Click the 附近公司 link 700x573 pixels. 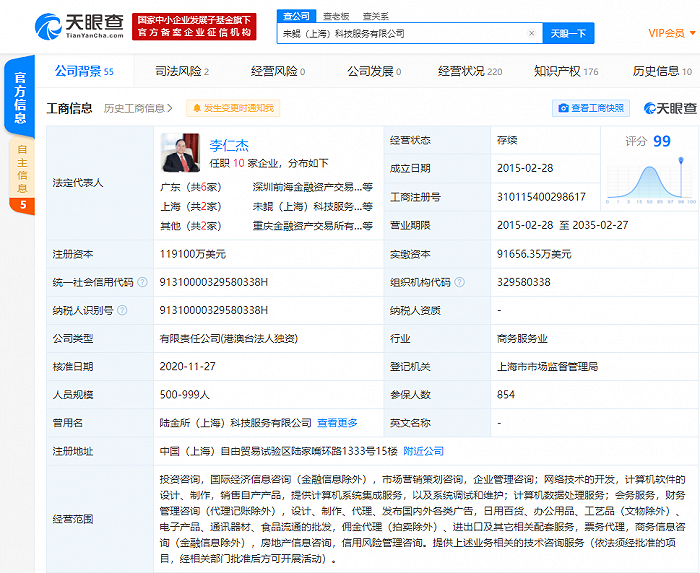coord(423,451)
